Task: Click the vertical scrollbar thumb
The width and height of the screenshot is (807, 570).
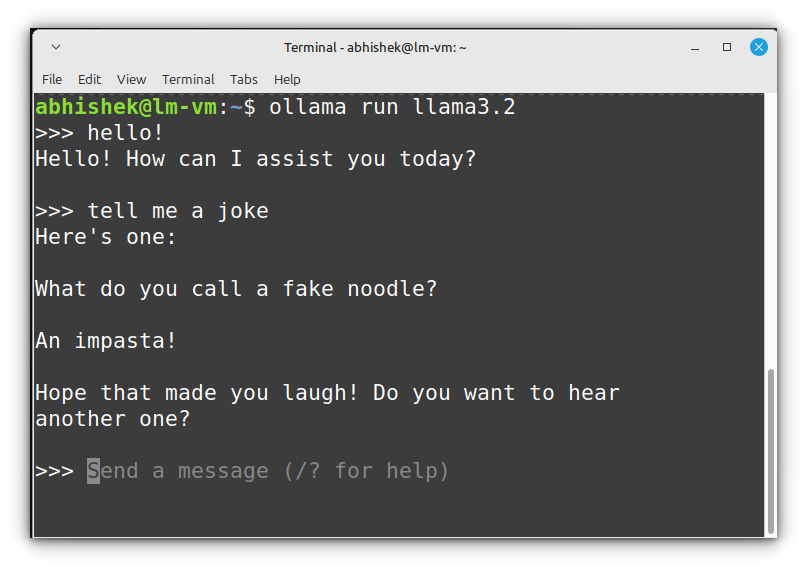Action: (x=770, y=450)
